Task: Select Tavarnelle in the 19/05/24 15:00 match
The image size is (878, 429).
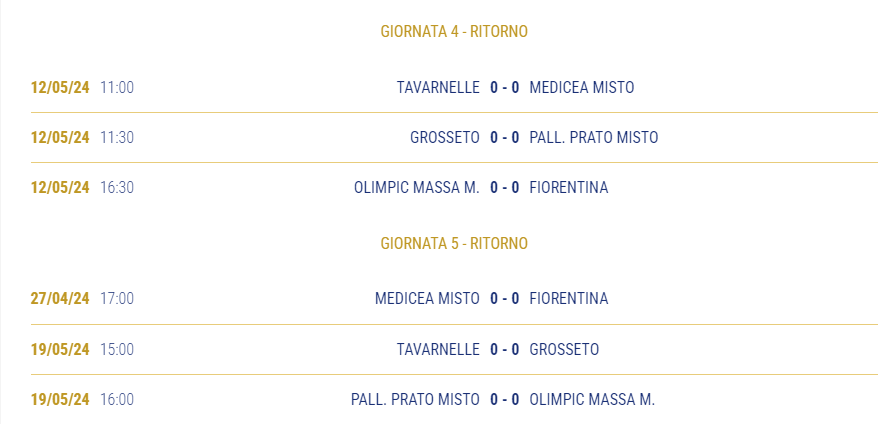Action: tap(438, 349)
